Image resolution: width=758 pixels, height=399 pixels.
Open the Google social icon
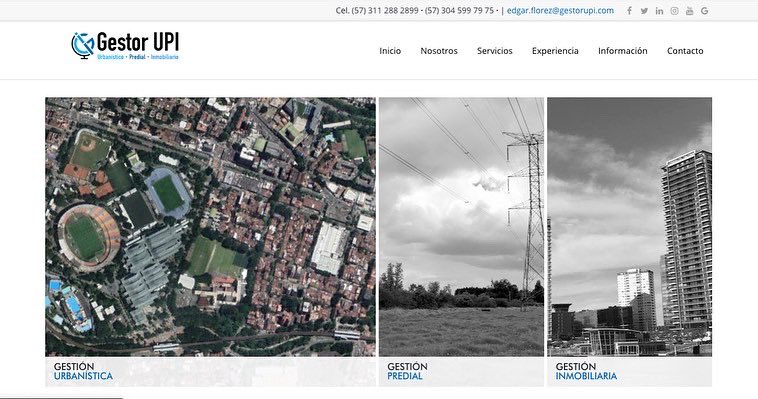(704, 11)
